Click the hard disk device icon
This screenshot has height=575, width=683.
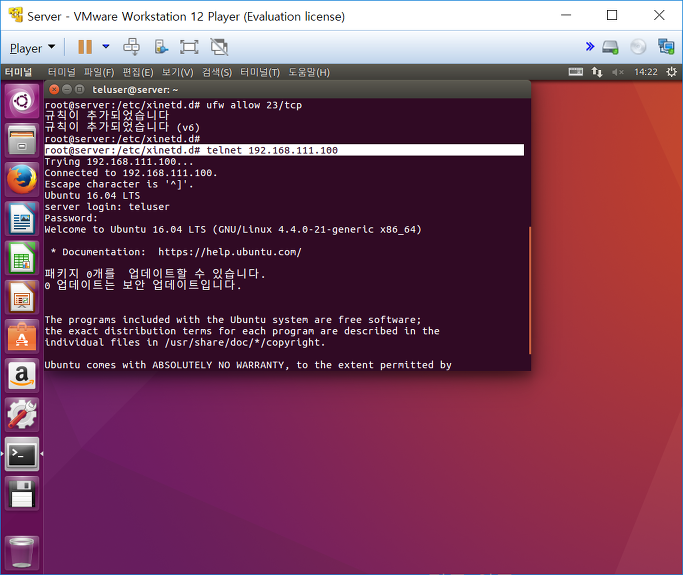pos(610,47)
